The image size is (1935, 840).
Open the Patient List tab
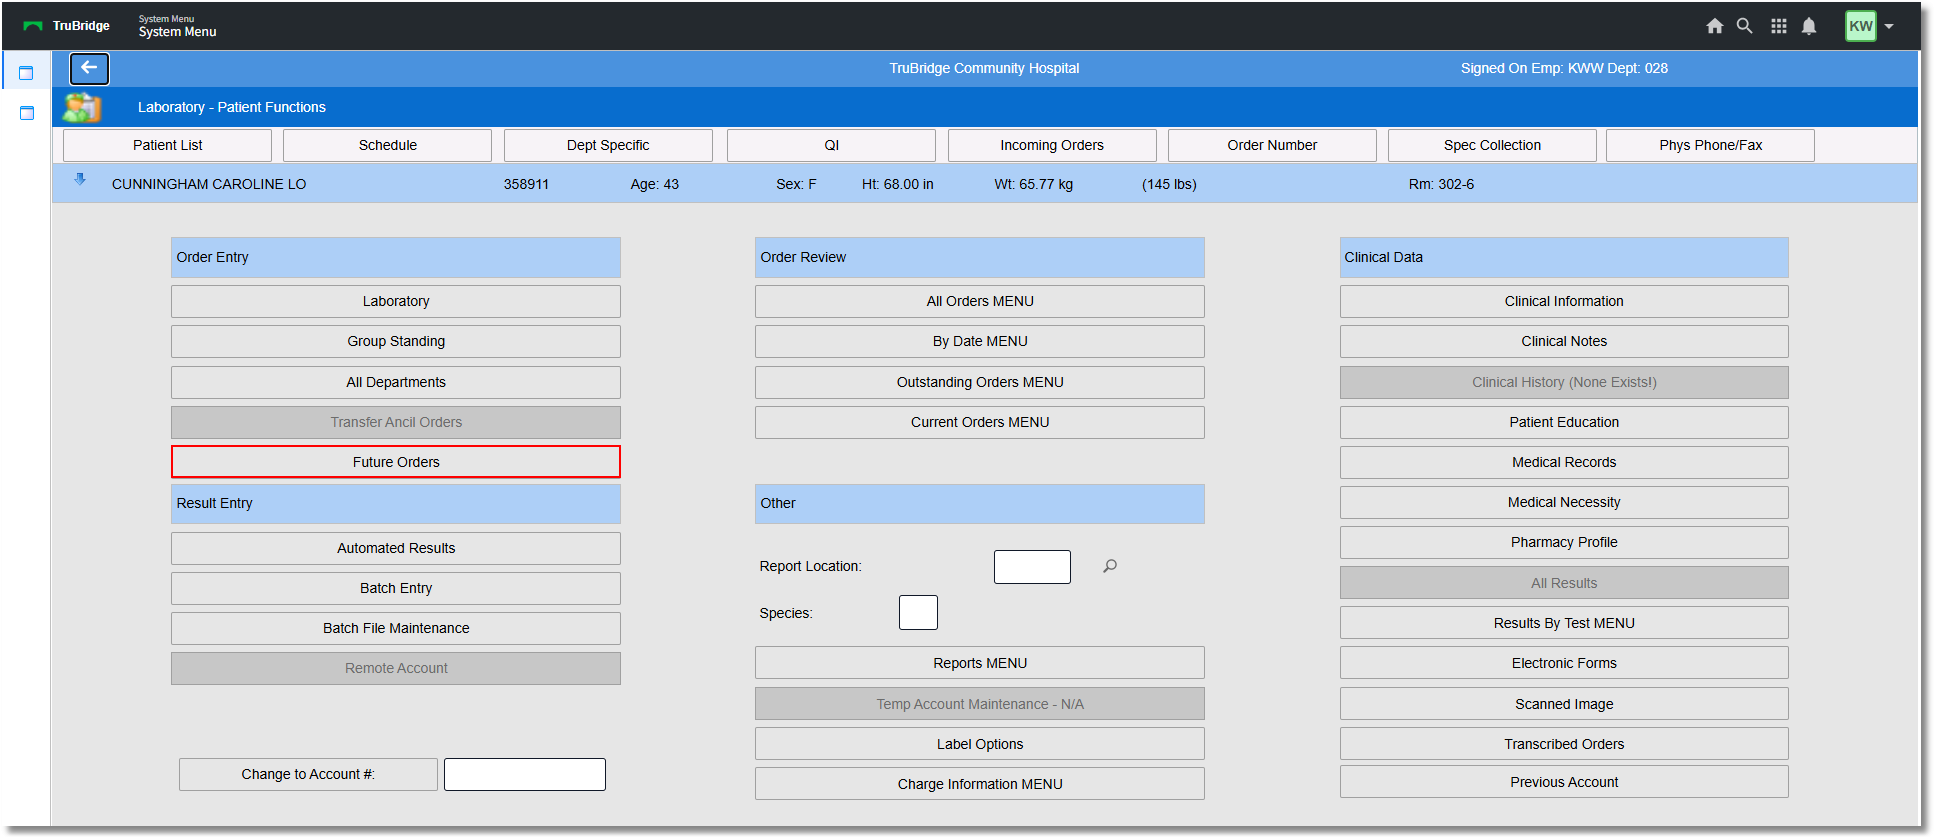click(167, 145)
